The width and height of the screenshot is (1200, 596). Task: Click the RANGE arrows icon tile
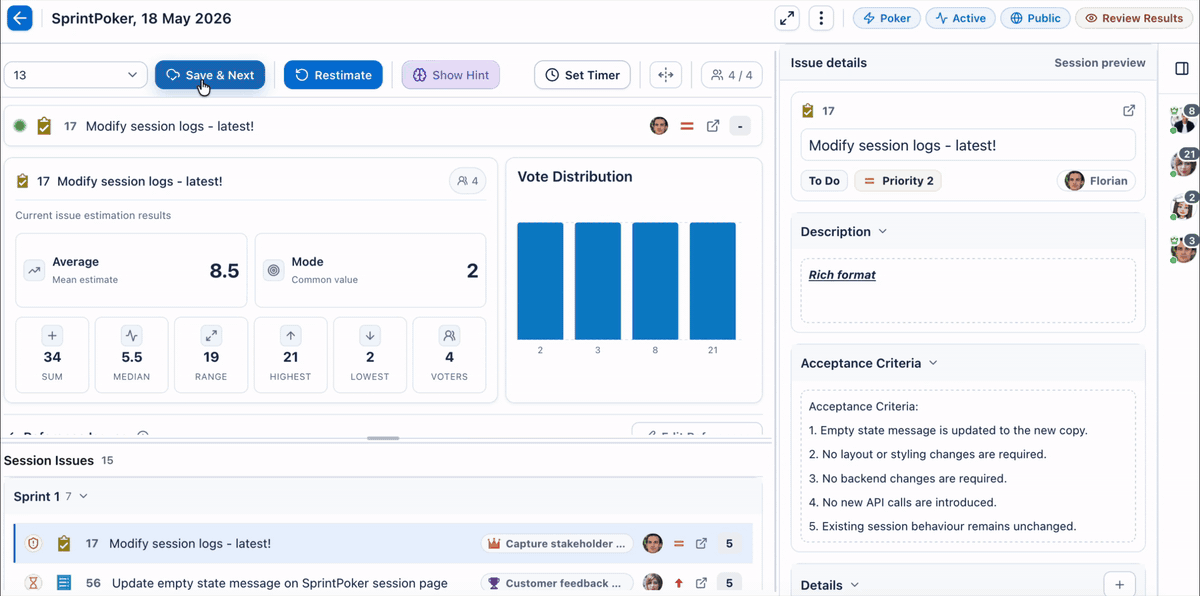211,336
